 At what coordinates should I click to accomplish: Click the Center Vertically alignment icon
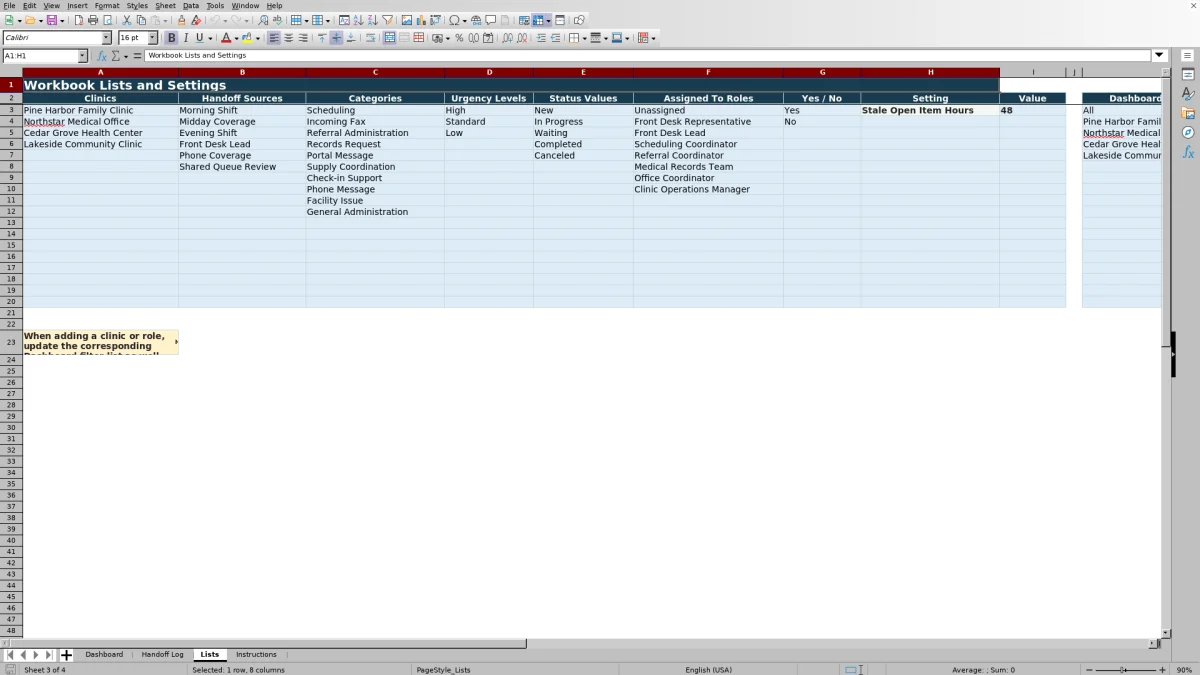point(336,38)
